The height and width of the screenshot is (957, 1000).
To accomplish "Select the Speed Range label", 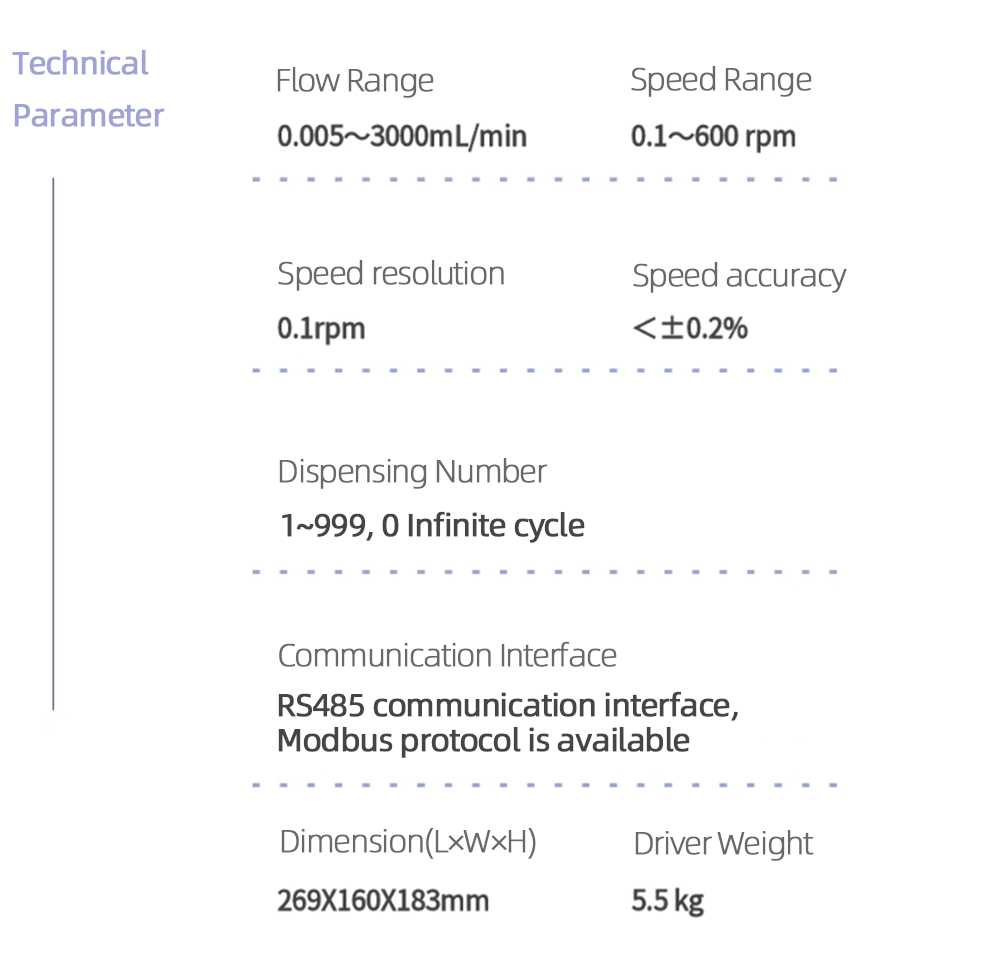I will (x=720, y=80).
